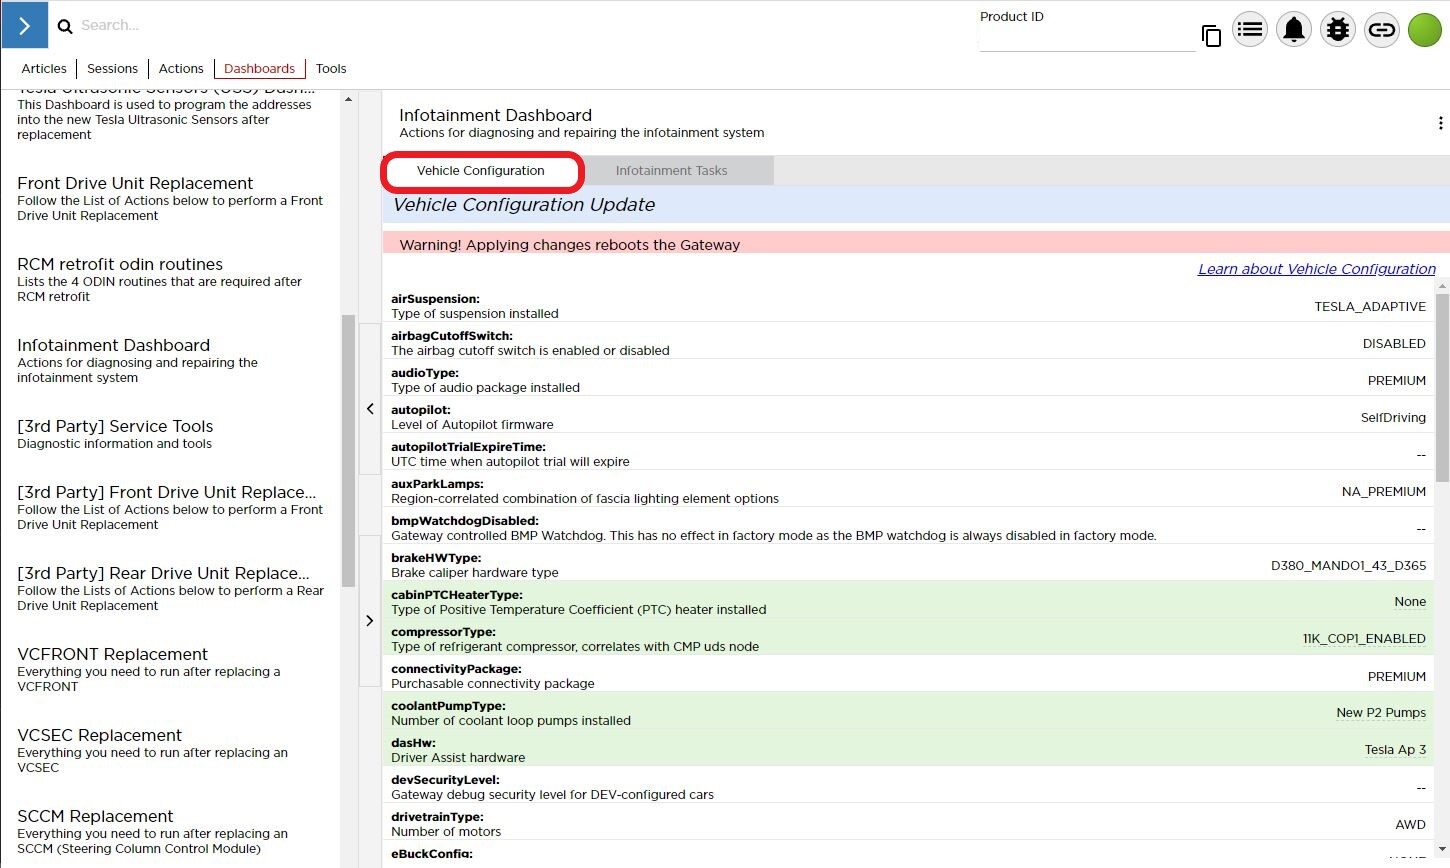1450x868 pixels.
Task: Click the link chain icon
Action: tap(1381, 30)
